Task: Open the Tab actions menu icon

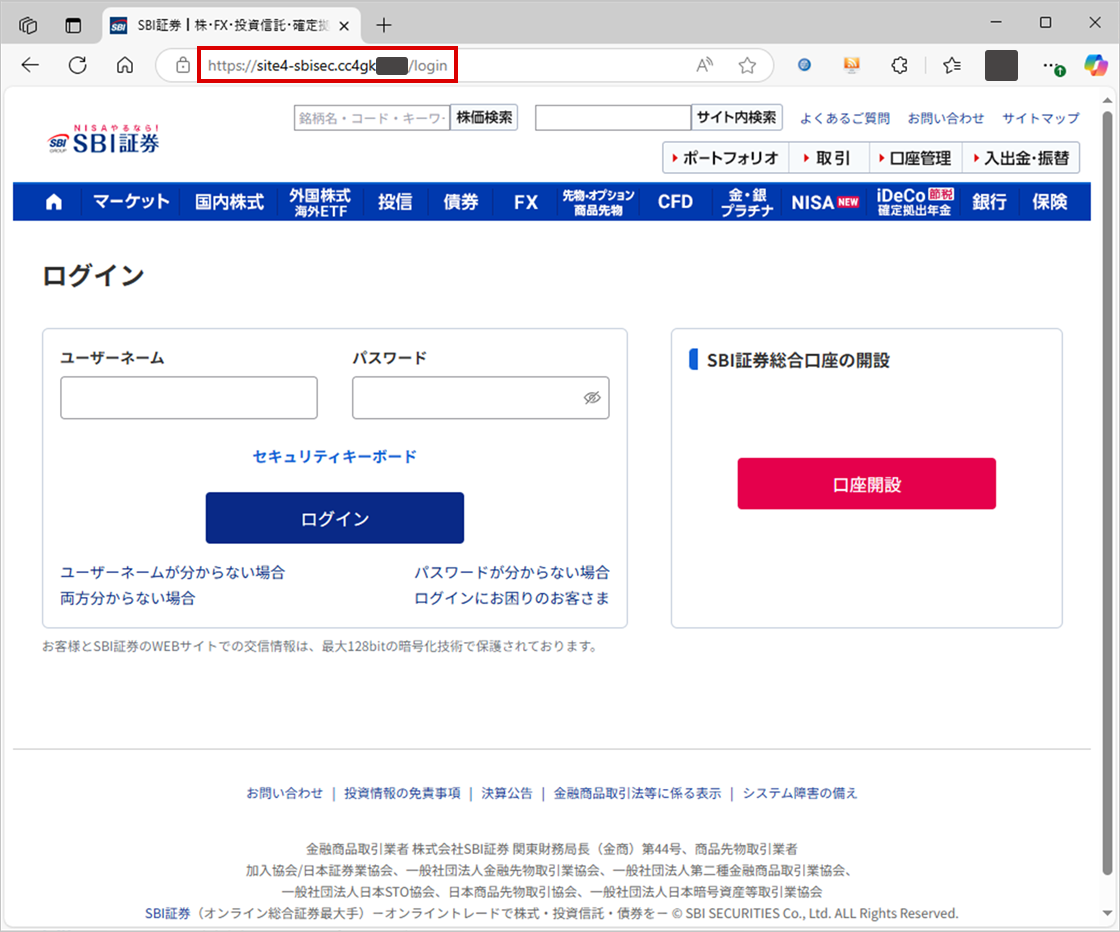Action: click(73, 26)
